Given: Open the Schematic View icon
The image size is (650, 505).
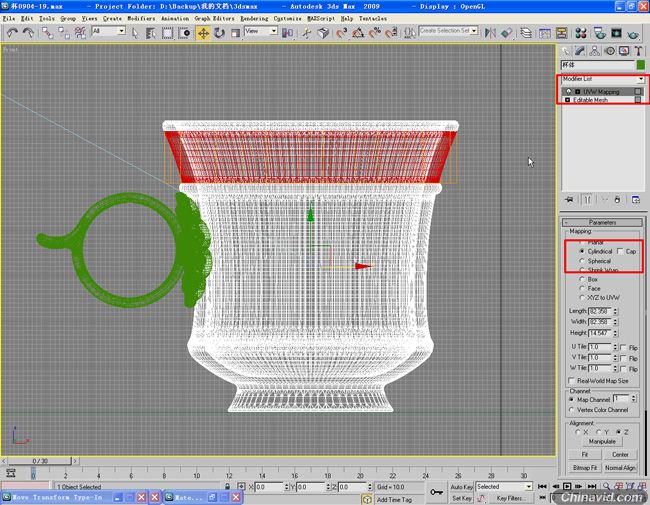Looking at the screenshot, I should [x=561, y=33].
